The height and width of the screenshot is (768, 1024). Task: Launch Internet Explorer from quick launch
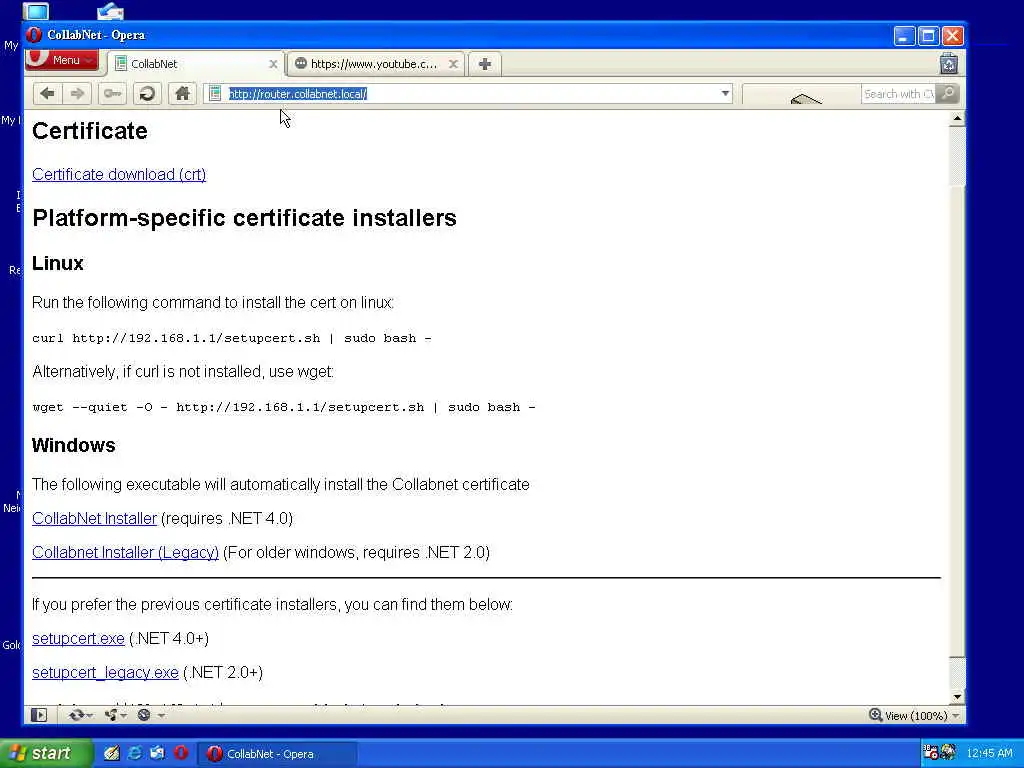[x=135, y=754]
